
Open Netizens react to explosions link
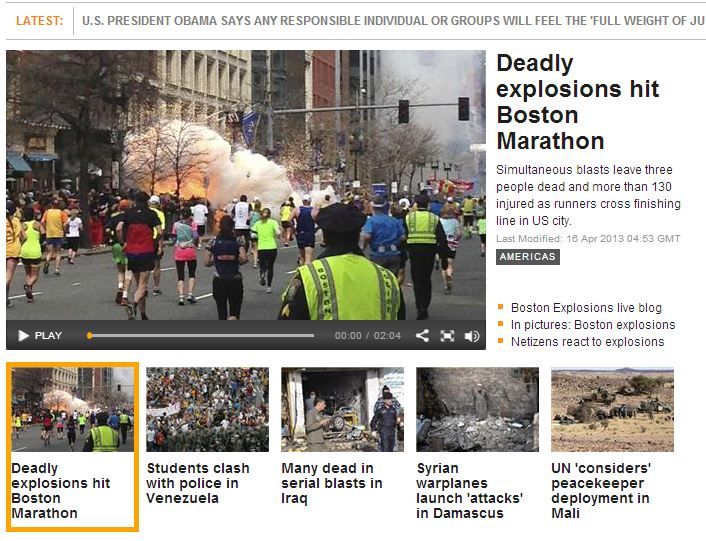(x=587, y=342)
